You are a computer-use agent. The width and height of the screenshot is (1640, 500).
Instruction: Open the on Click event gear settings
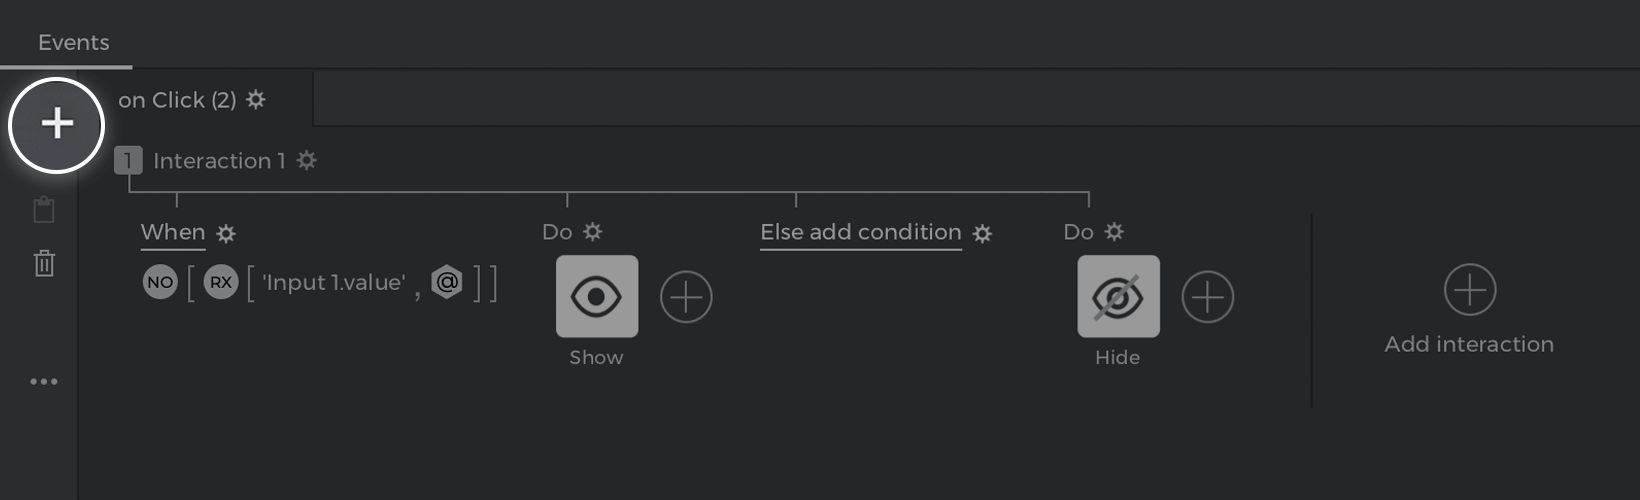coord(256,100)
